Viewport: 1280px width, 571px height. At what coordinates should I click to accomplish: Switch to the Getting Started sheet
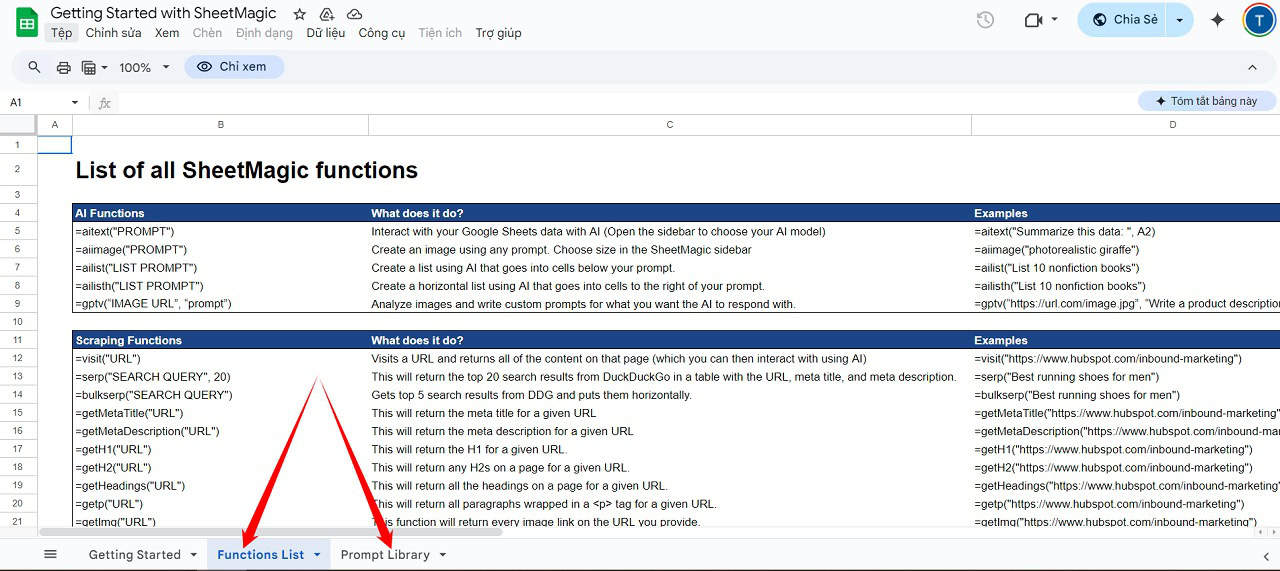coord(134,555)
